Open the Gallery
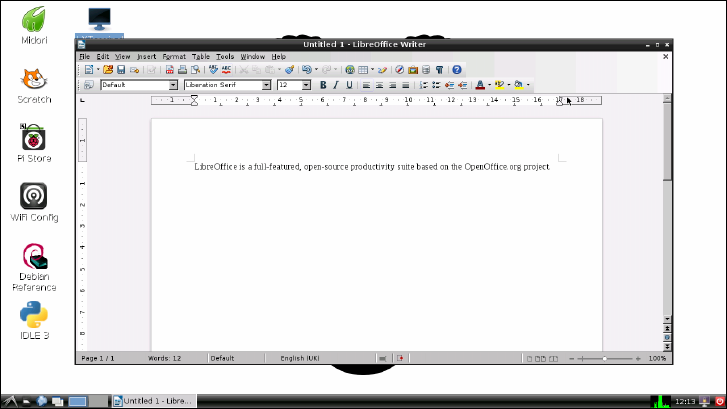This screenshot has width=727, height=409. coord(413,70)
